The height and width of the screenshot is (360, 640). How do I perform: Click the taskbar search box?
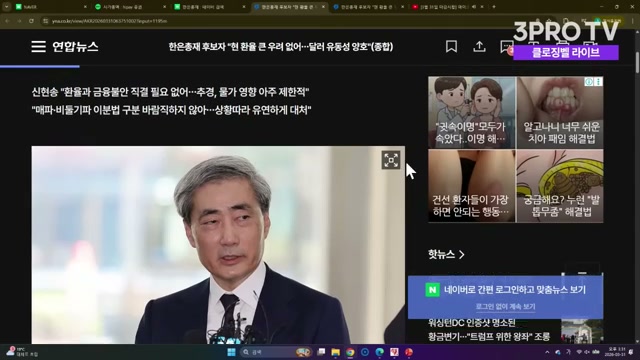[276, 352]
